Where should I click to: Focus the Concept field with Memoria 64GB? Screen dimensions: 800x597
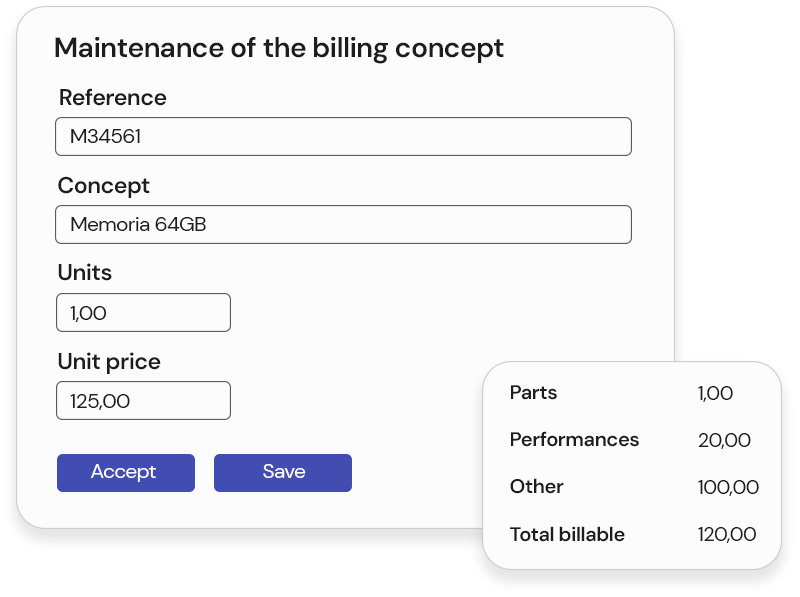343,225
